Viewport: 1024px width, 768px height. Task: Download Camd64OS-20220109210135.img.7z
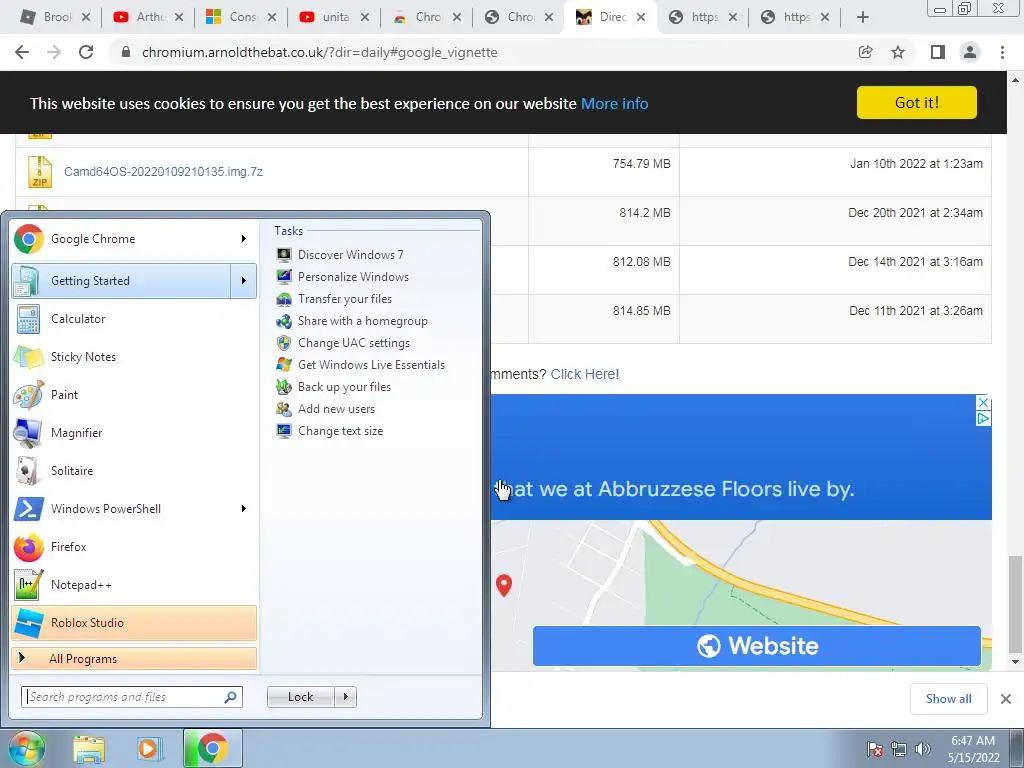point(163,172)
